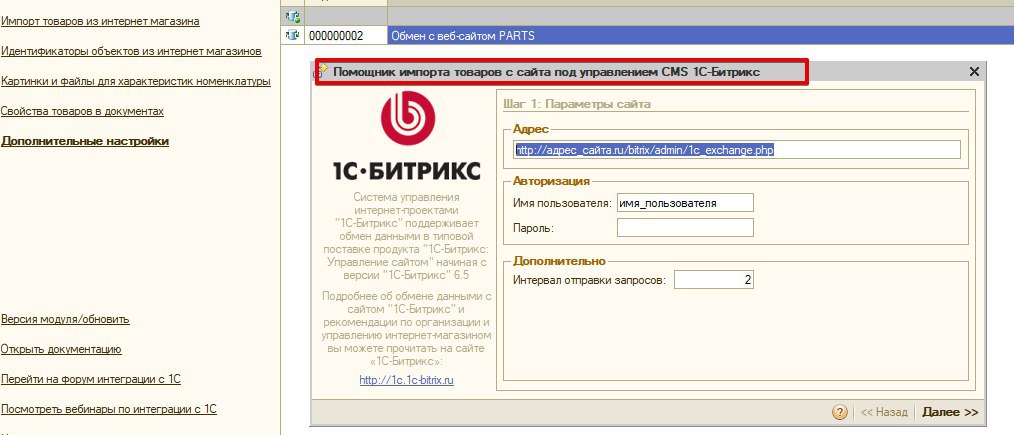The height and width of the screenshot is (435, 1014).
Task: Click Перейти на форум интеграции с 1С
Action: pos(90,379)
